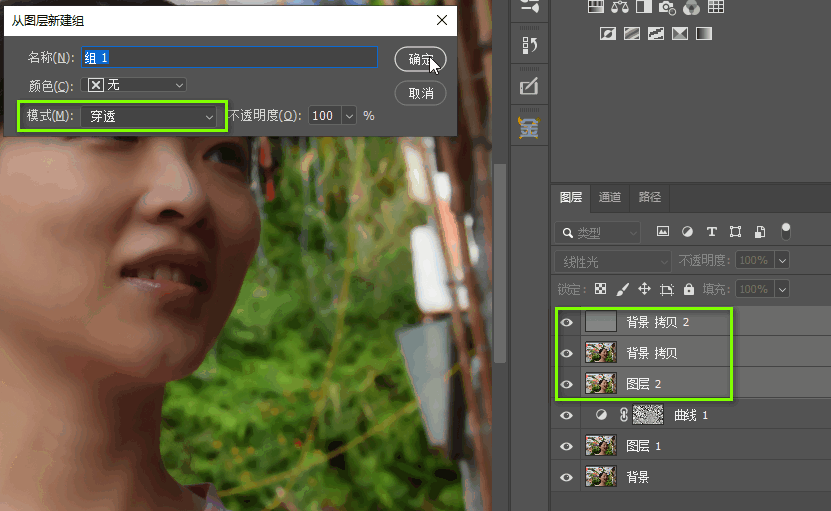
Task: Click layers panel 不透明度 100% field
Action: (755, 260)
